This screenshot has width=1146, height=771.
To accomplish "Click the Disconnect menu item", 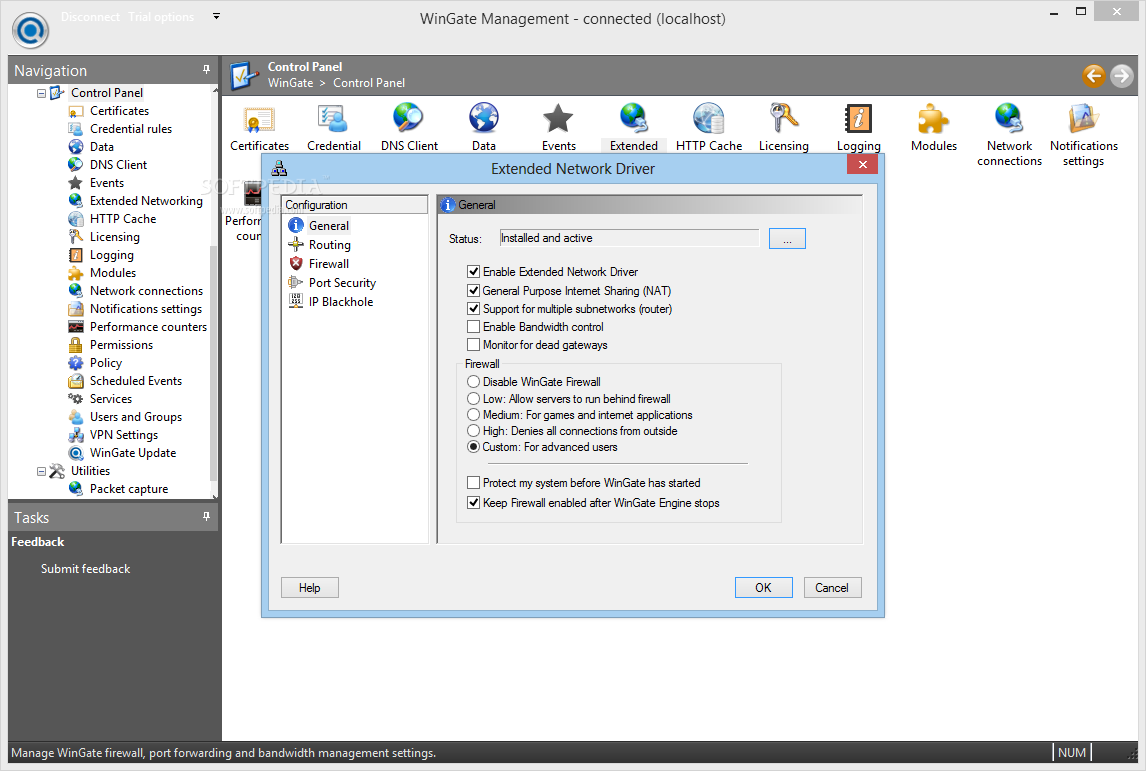I will [90, 17].
